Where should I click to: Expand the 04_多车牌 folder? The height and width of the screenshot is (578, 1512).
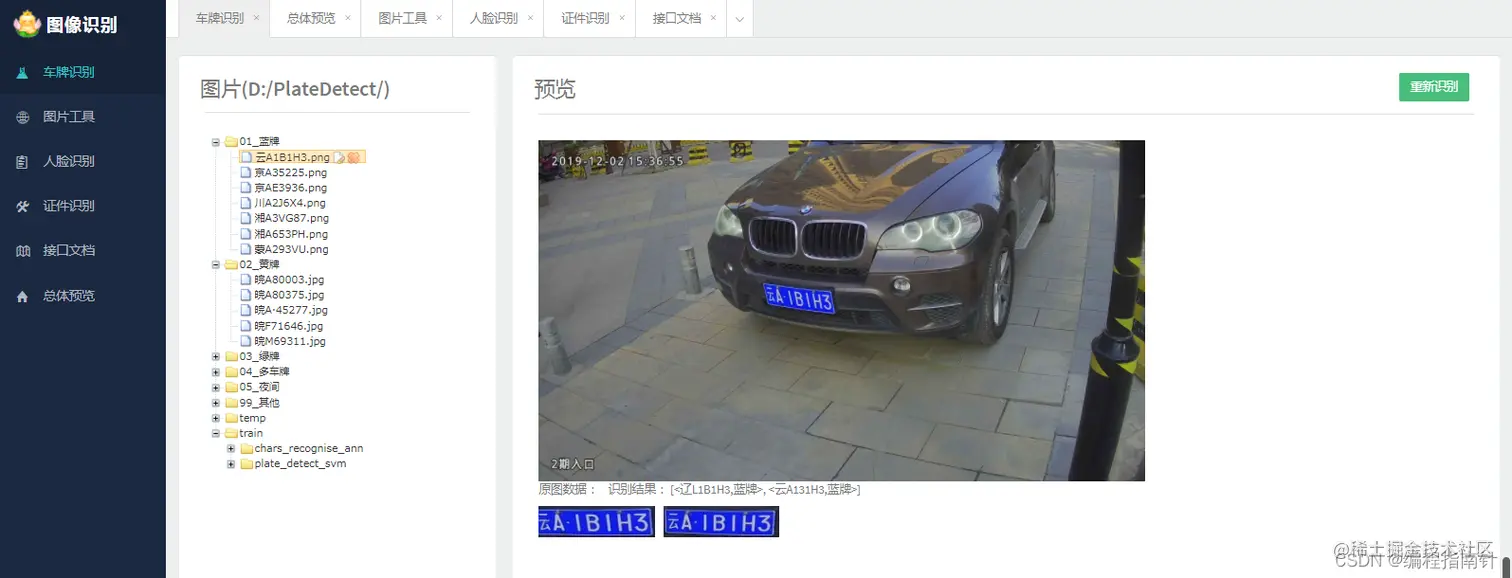(x=215, y=372)
